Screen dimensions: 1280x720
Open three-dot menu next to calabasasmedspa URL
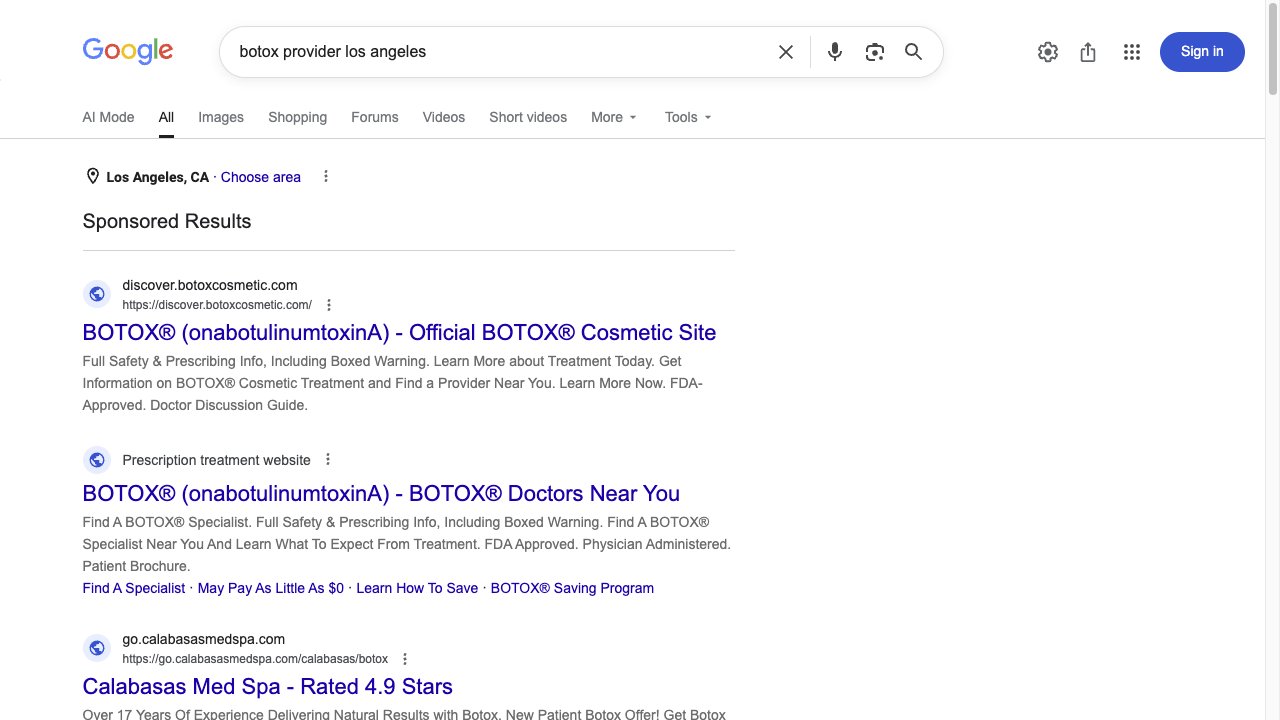(x=405, y=659)
